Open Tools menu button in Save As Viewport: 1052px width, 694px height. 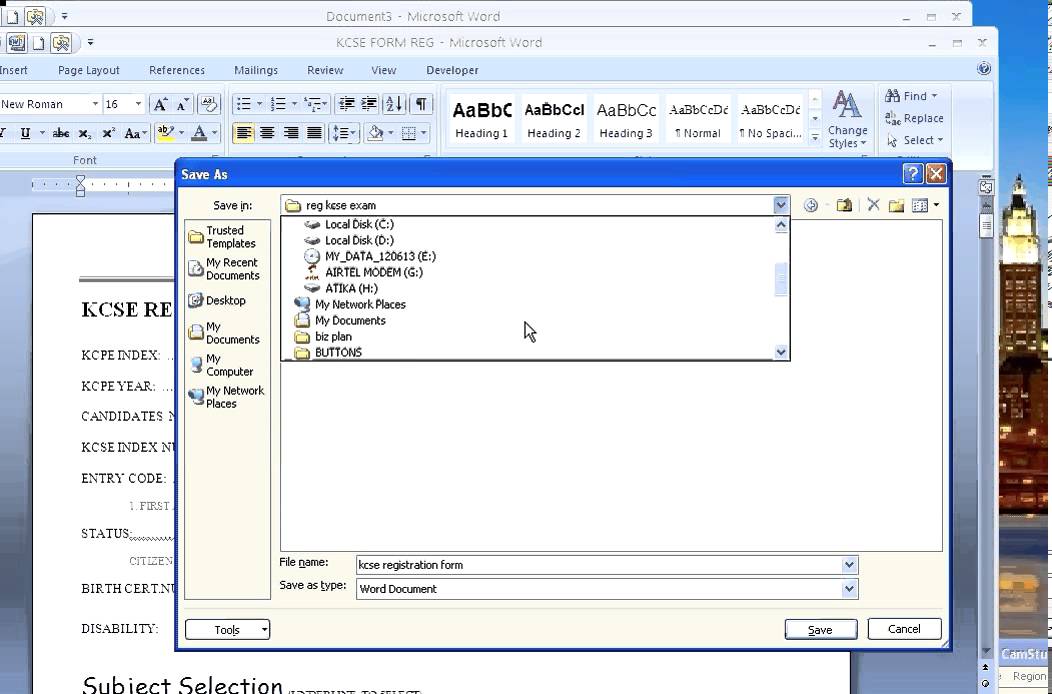(x=227, y=630)
